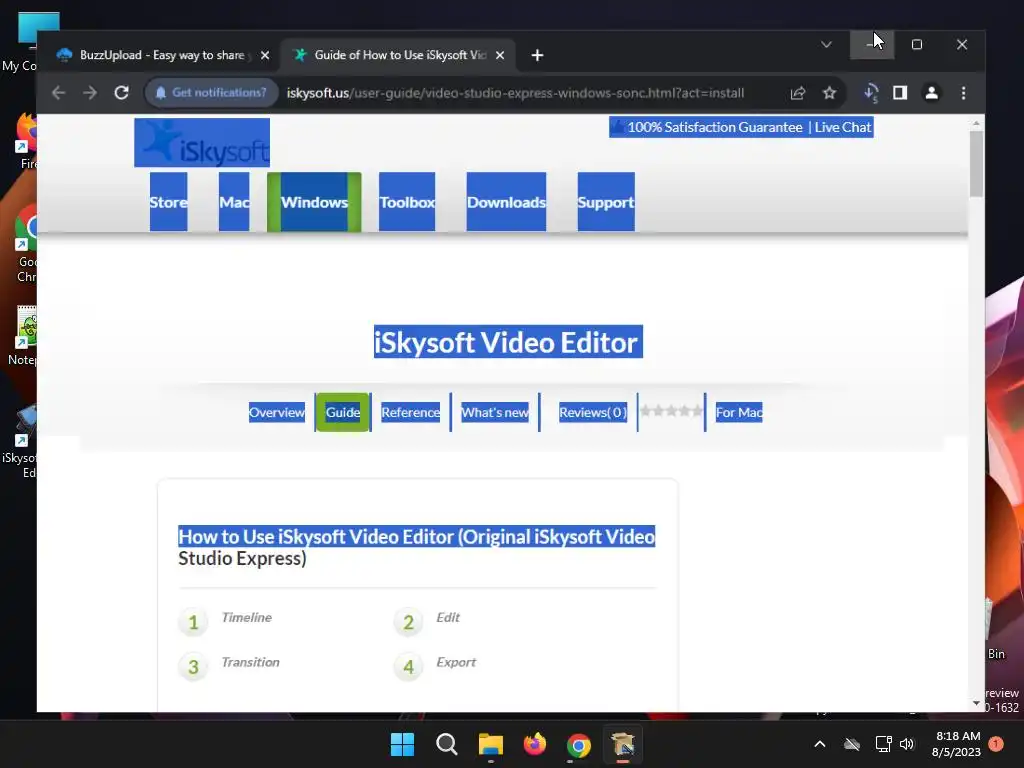
Task: Open the Reviews(0) tab
Action: [x=593, y=412]
